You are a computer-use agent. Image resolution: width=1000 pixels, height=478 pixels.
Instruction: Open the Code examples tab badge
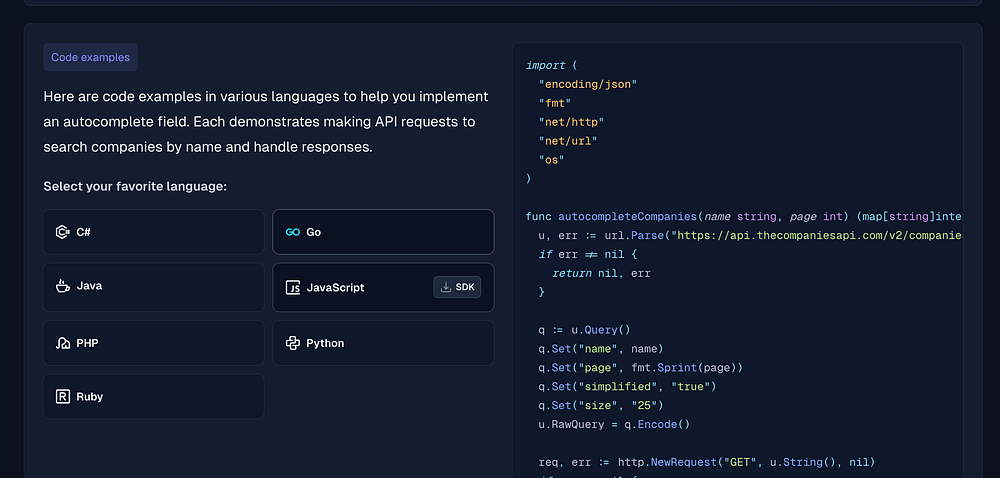pos(90,57)
